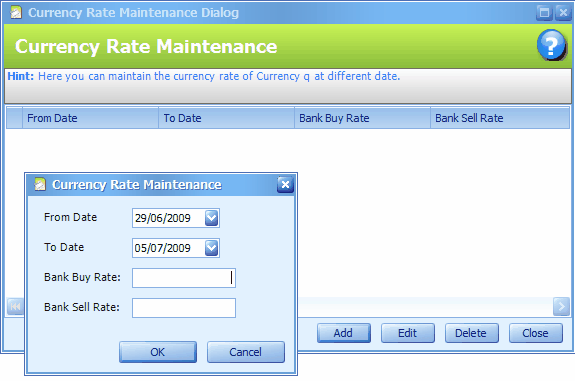Image resolution: width=575 pixels, height=381 pixels.
Task: Close the Currency Rate Maintenance Dialog window
Action: 563,13
